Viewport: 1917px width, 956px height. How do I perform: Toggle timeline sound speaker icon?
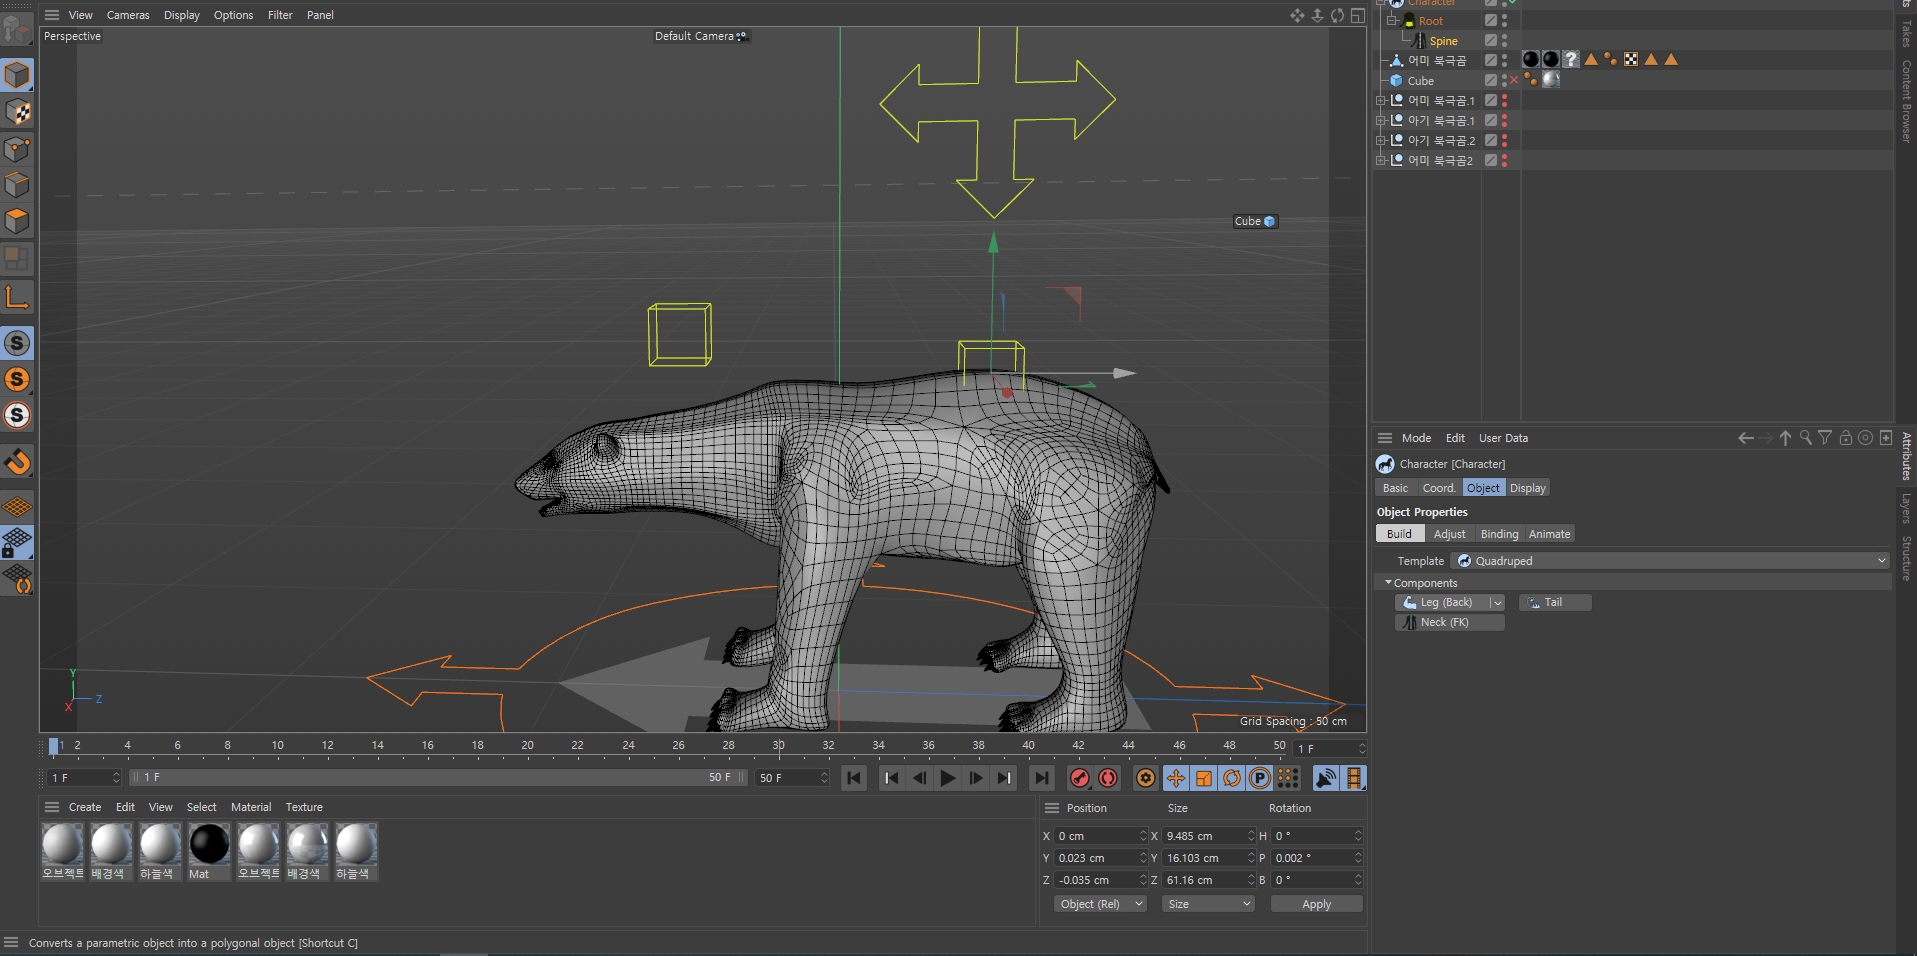(1326, 778)
